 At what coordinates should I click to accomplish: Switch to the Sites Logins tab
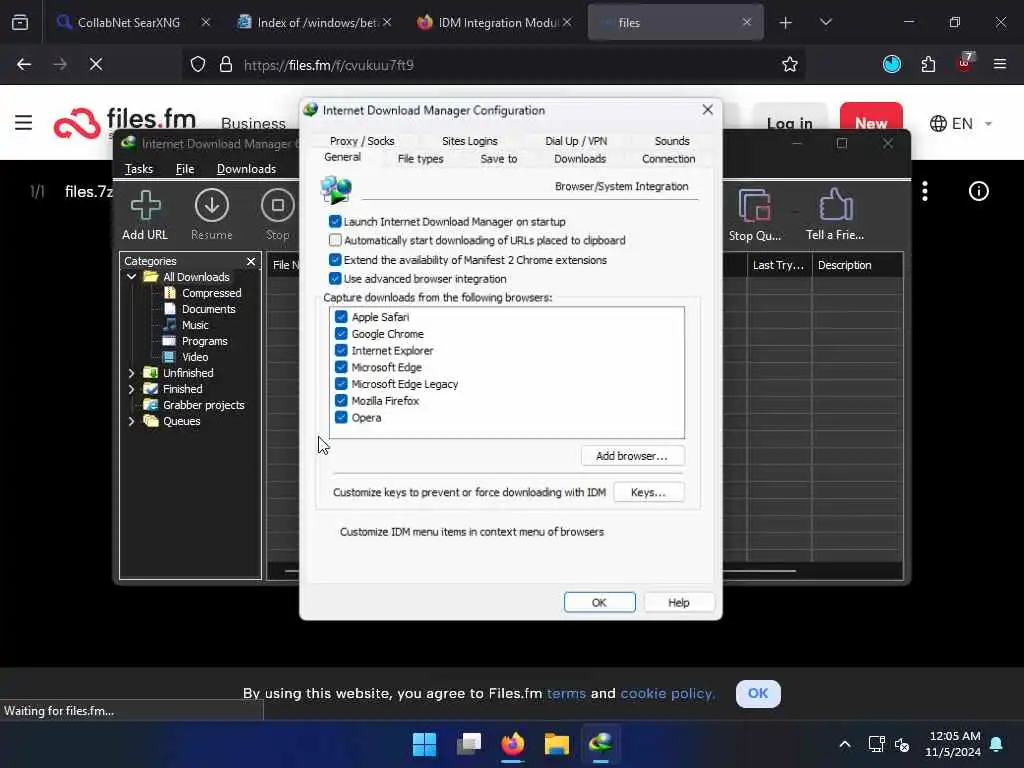click(470, 141)
